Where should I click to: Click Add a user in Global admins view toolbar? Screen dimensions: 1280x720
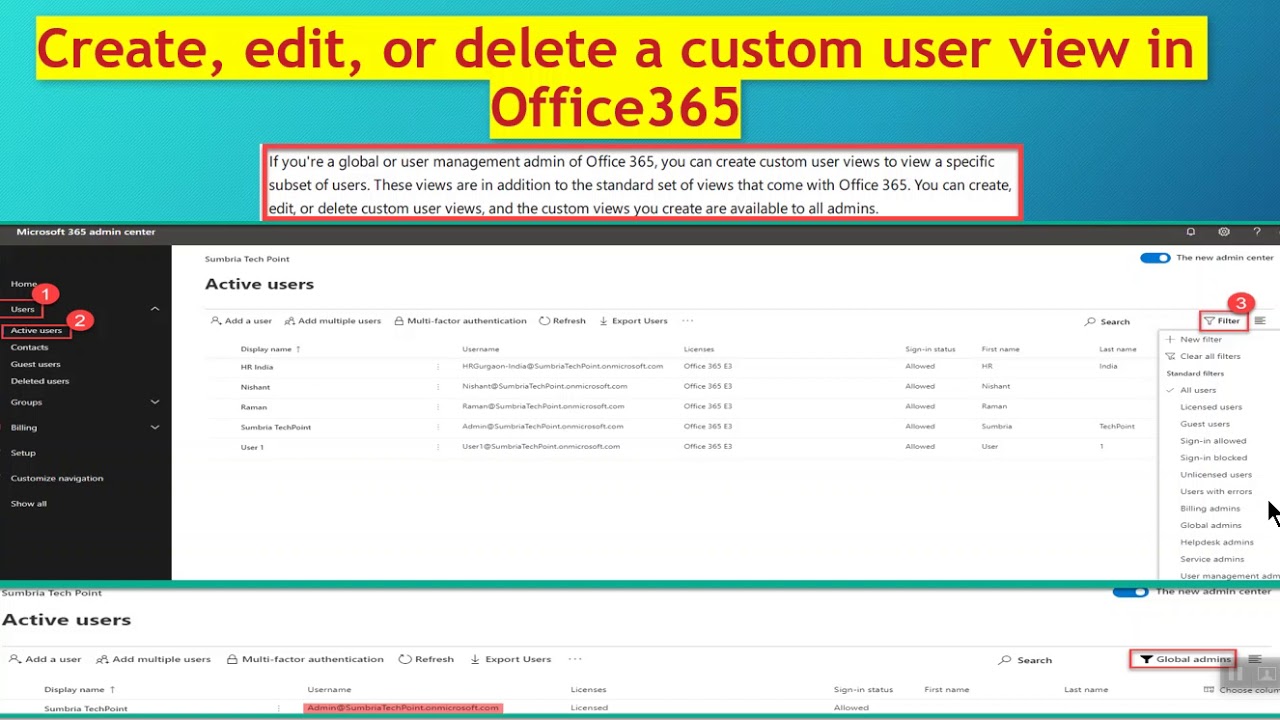[45, 659]
